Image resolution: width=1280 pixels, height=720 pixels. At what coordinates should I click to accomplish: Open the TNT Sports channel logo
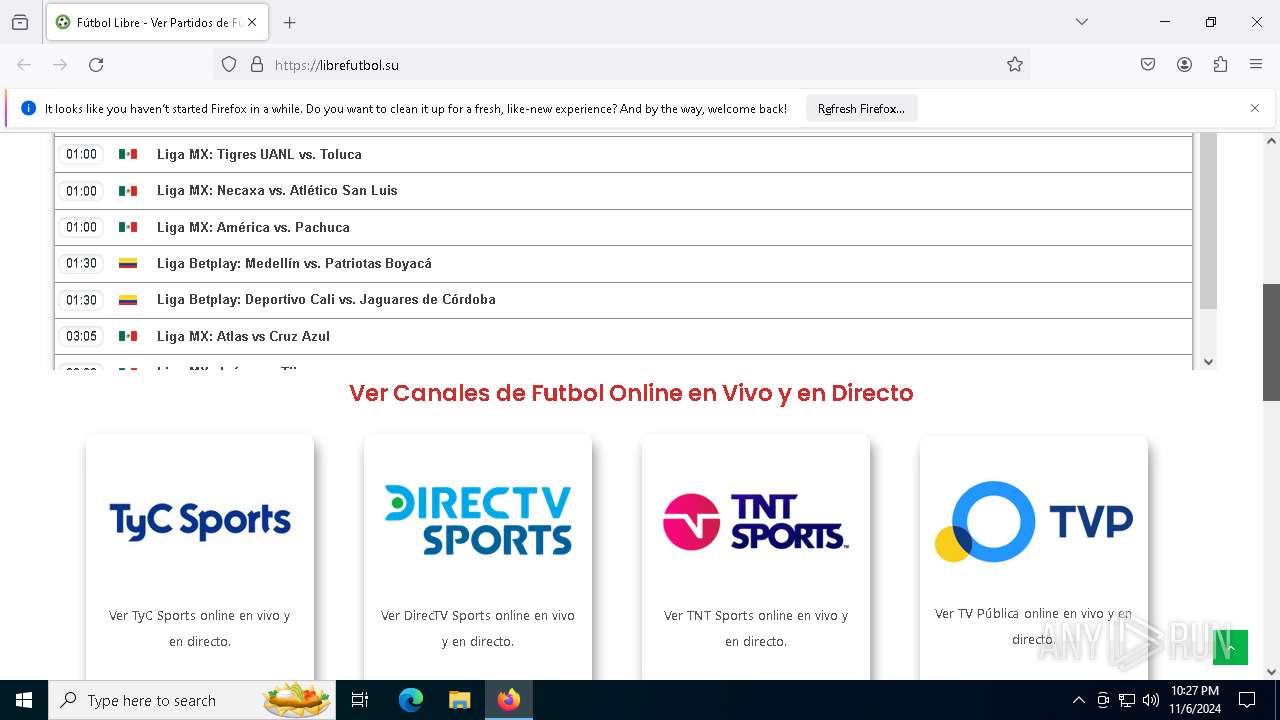point(756,521)
